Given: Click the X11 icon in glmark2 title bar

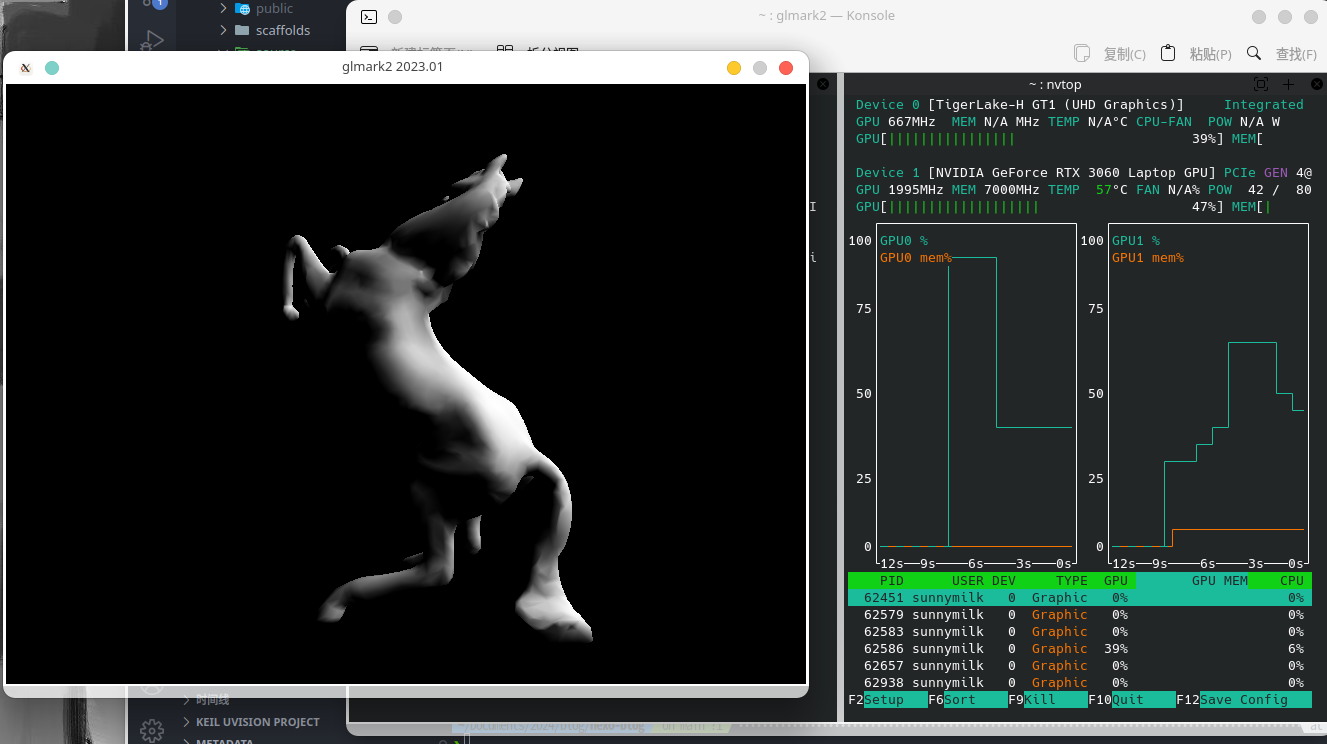Looking at the screenshot, I should click(26, 68).
